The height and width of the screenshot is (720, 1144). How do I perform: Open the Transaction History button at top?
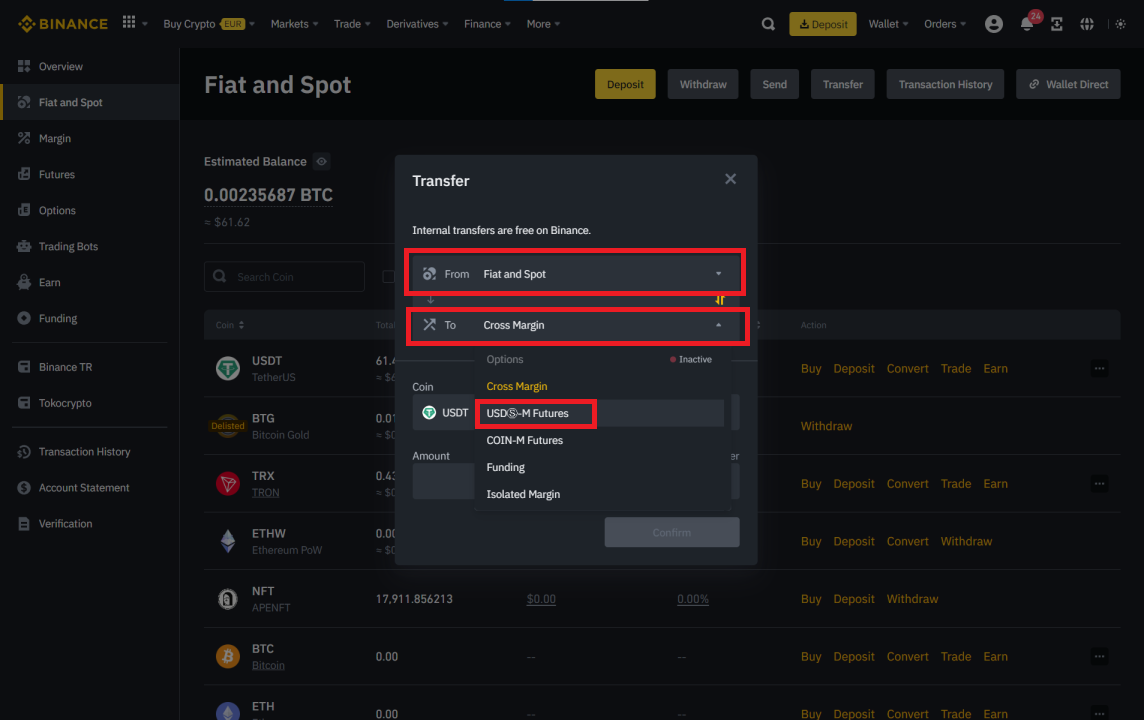[x=945, y=84]
